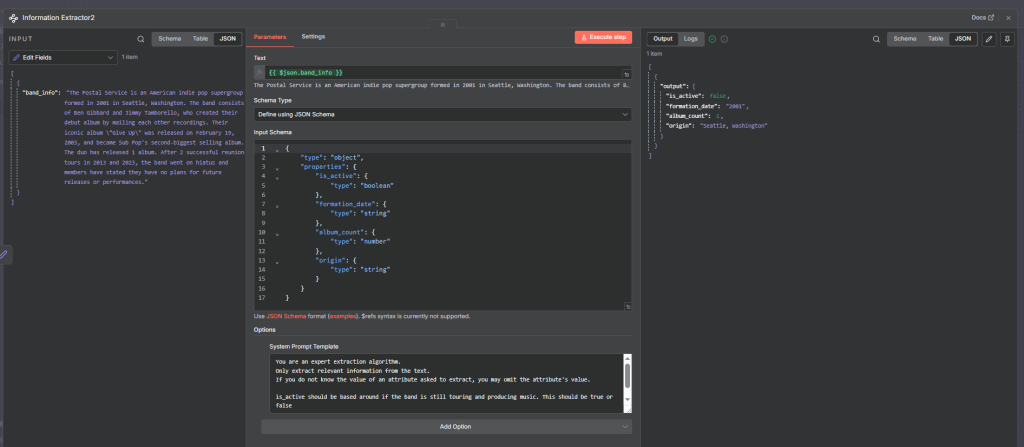Image resolution: width=1024 pixels, height=447 pixels.
Task: Switch the Input view to Schema
Action: pyautogui.click(x=169, y=38)
